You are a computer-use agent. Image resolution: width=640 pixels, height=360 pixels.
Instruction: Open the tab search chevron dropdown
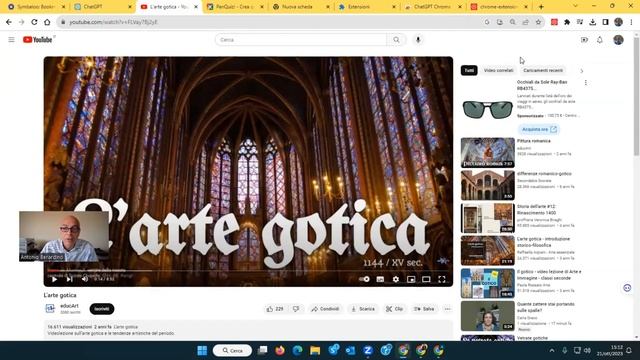tap(575, 6)
